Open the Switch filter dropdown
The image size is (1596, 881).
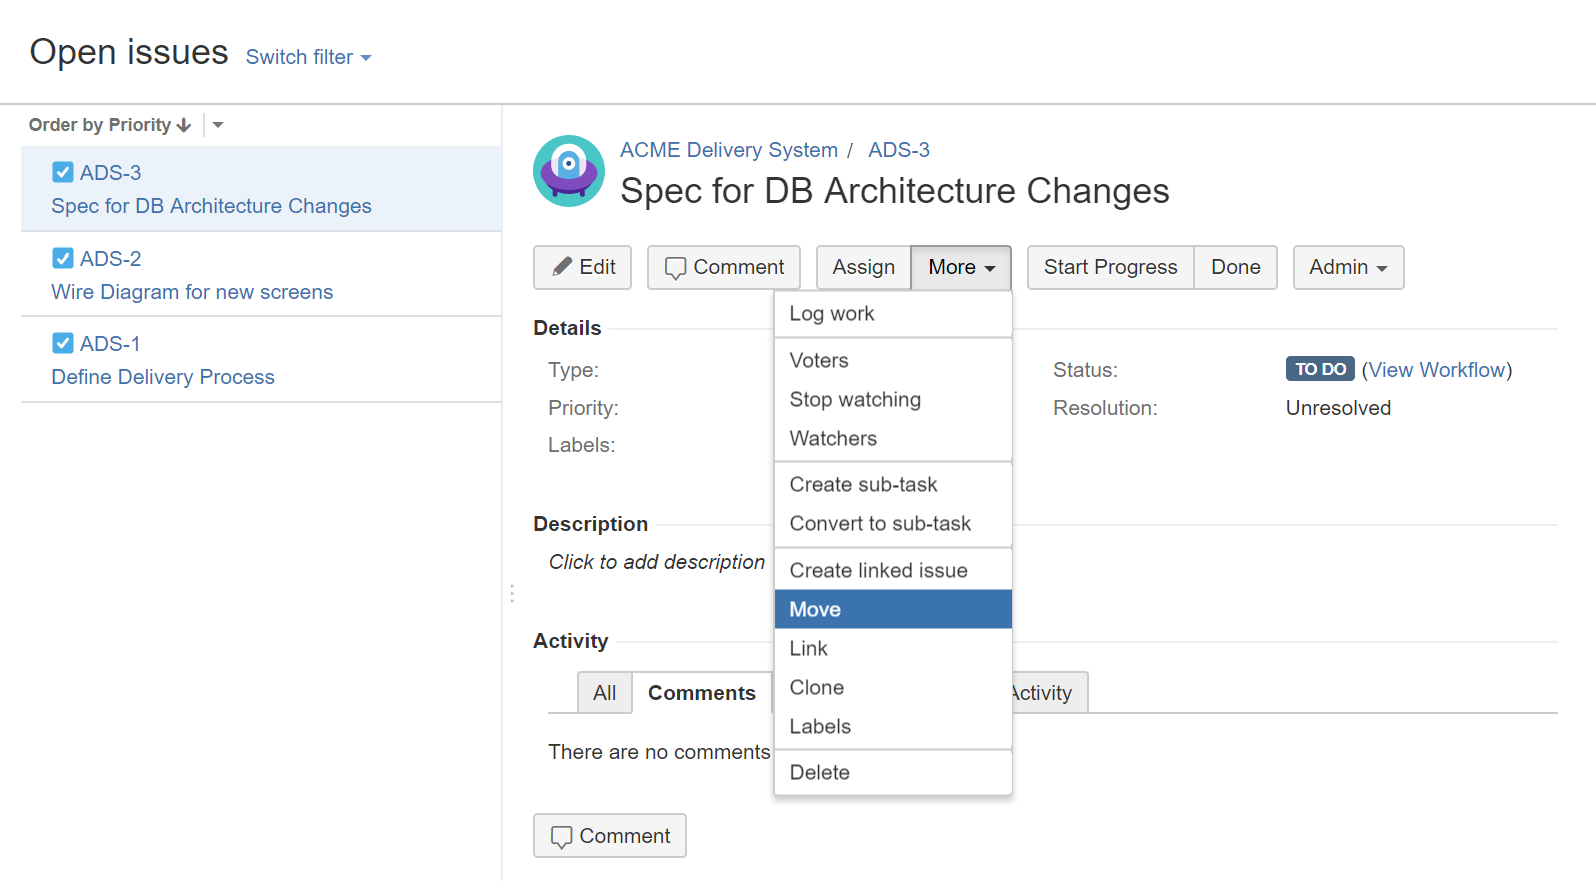tap(309, 57)
